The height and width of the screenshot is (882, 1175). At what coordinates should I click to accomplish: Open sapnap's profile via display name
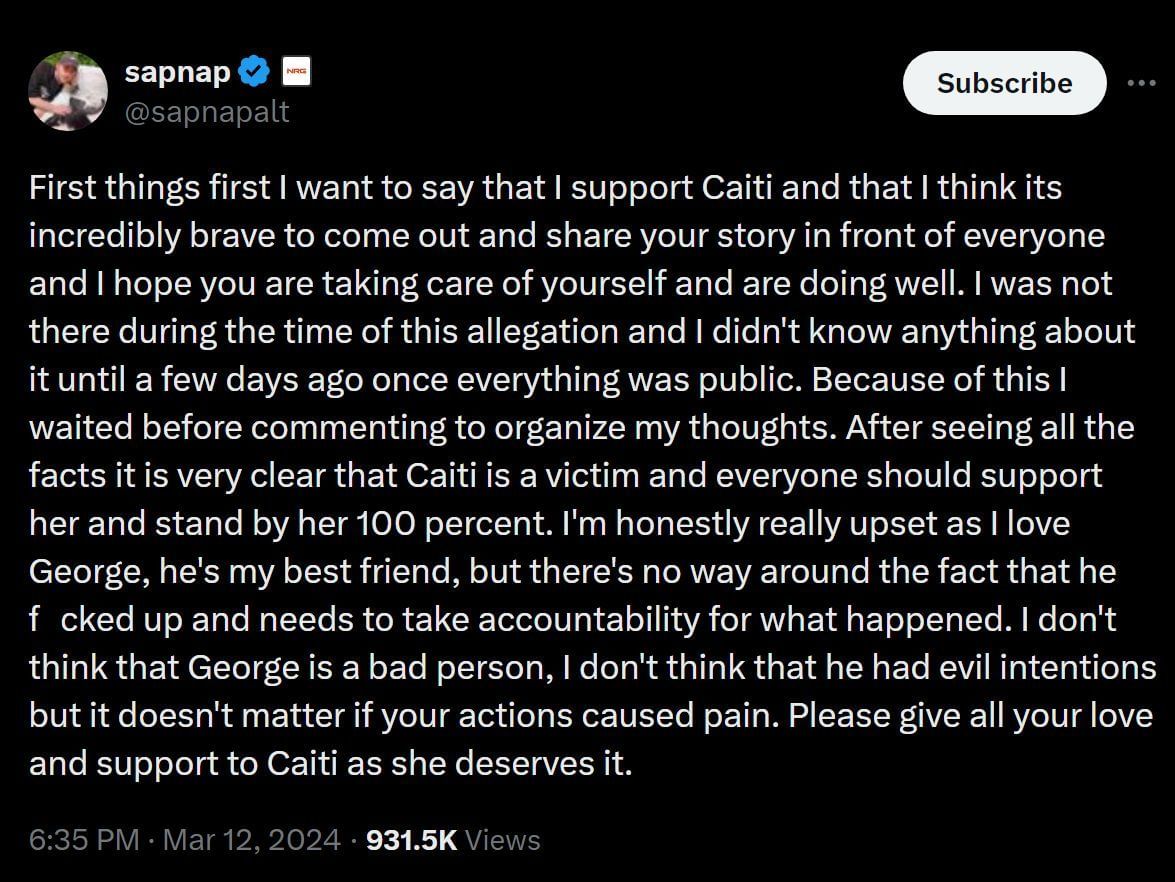pyautogui.click(x=177, y=71)
